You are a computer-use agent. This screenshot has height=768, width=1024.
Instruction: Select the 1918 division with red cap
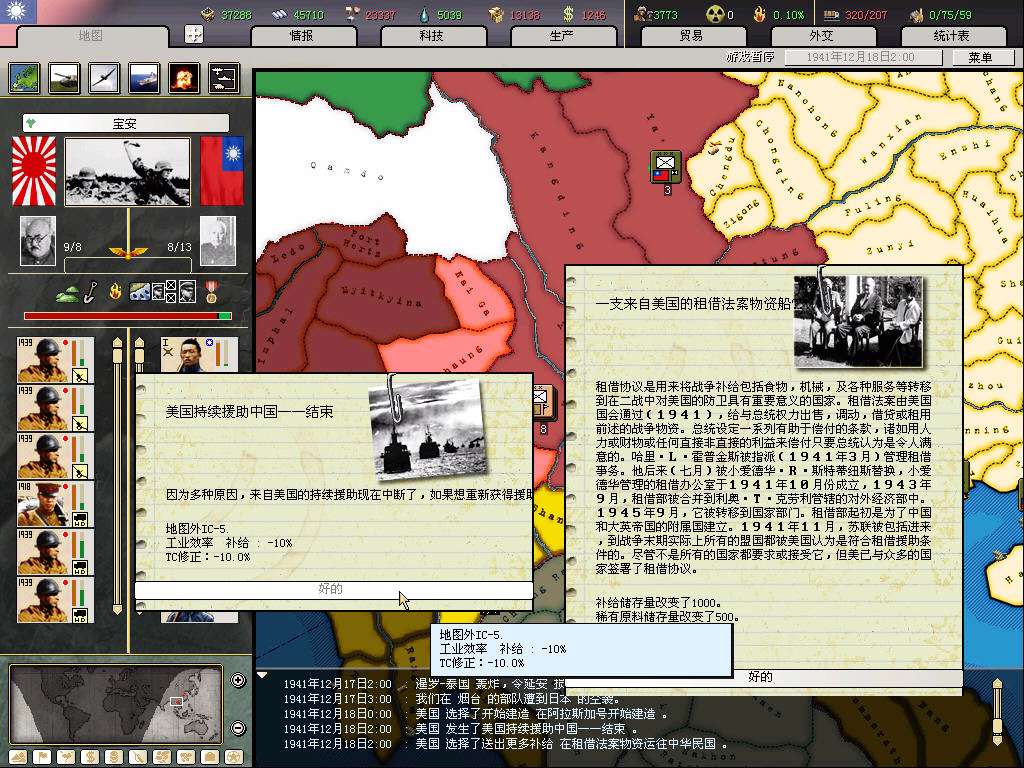tap(56, 505)
